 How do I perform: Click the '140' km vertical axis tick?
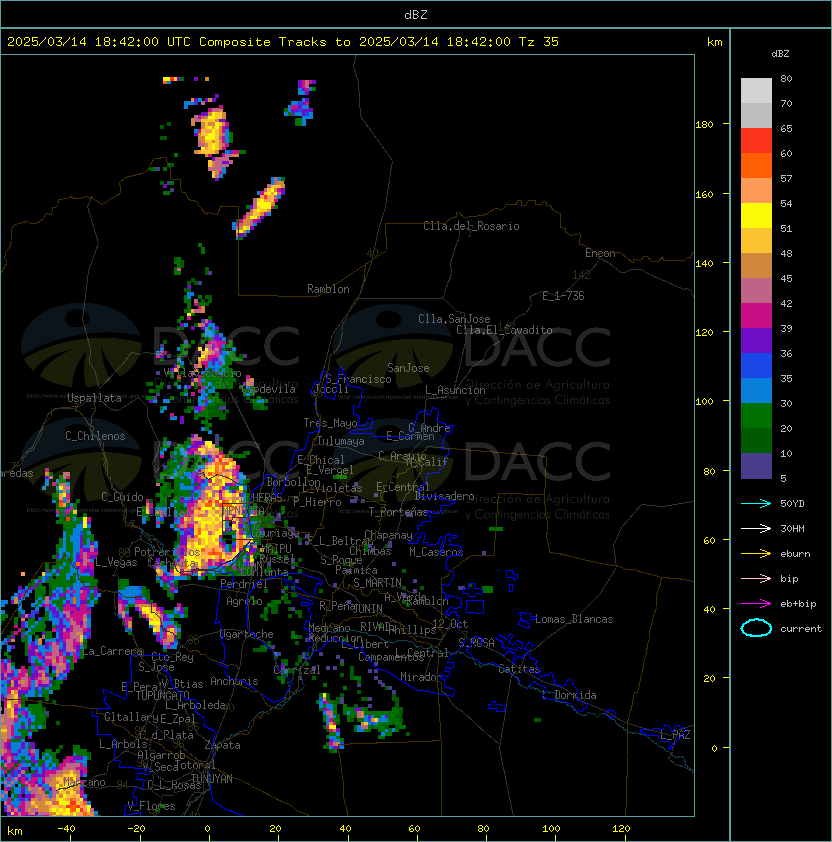(x=704, y=264)
